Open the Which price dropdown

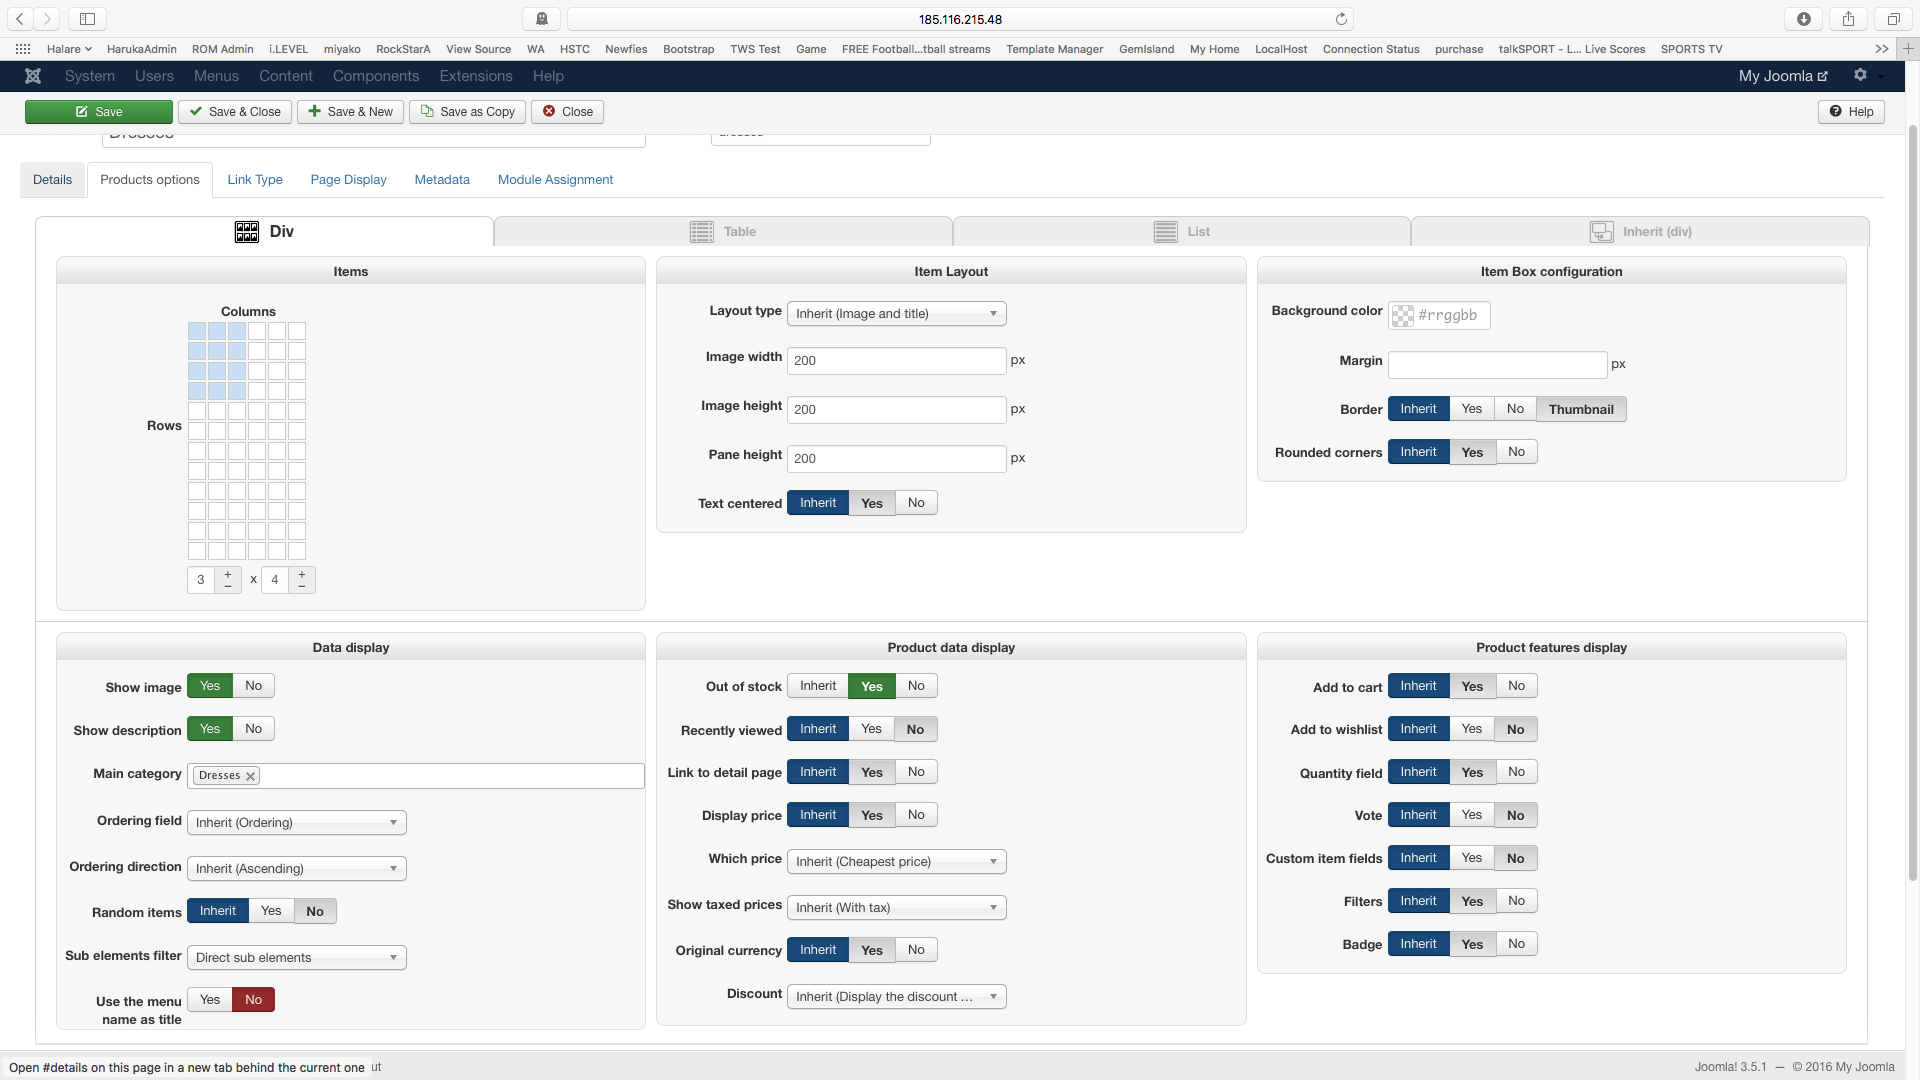point(896,862)
